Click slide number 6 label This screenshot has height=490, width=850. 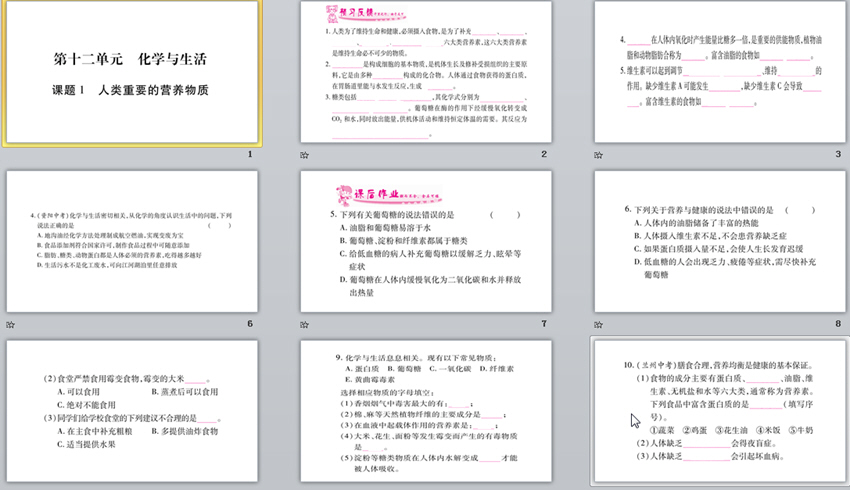point(250,324)
